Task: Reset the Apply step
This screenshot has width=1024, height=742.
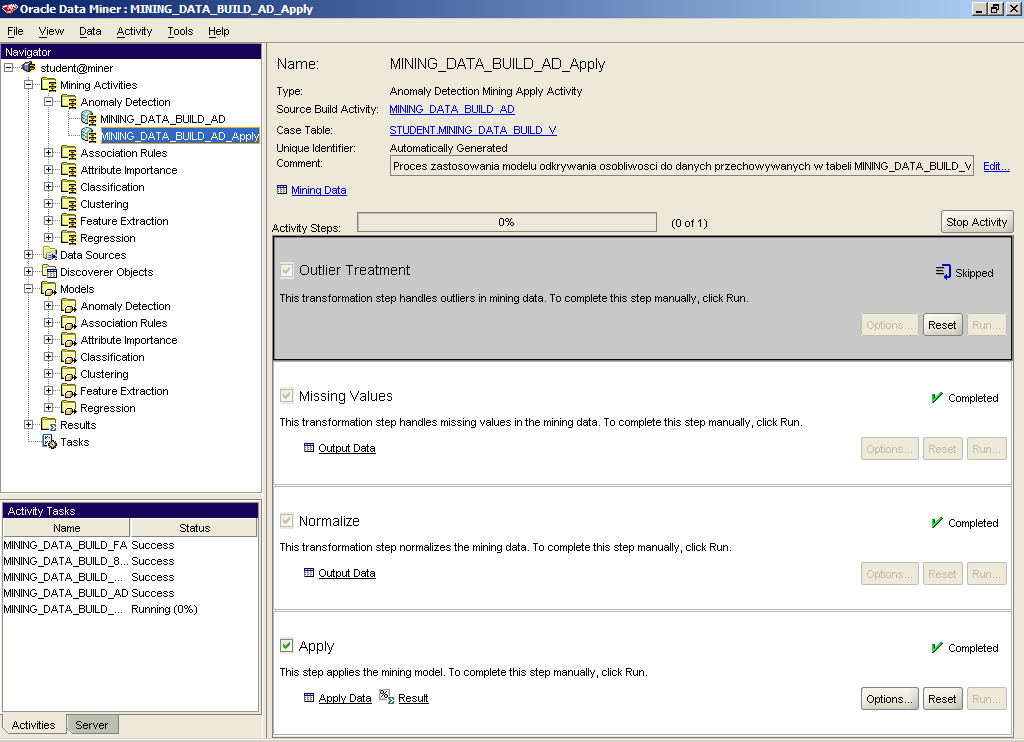Action: point(942,699)
